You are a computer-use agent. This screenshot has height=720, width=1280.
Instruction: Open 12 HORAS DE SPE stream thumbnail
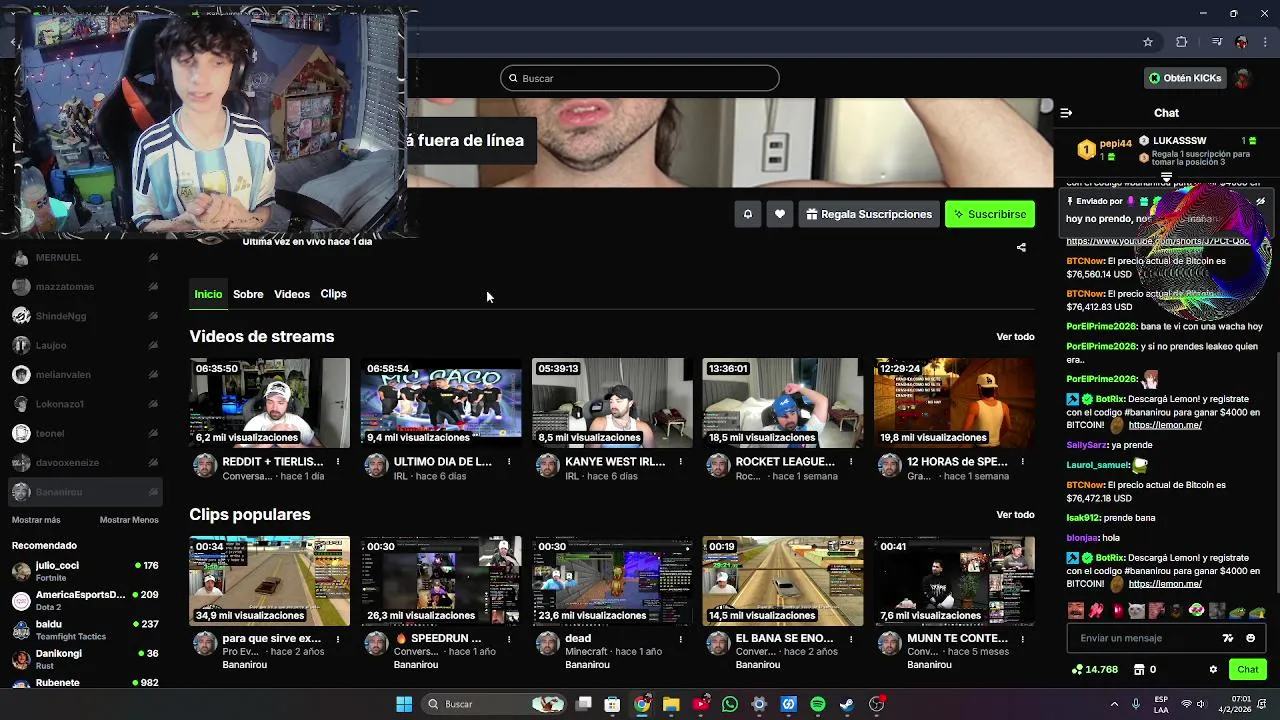click(x=954, y=403)
